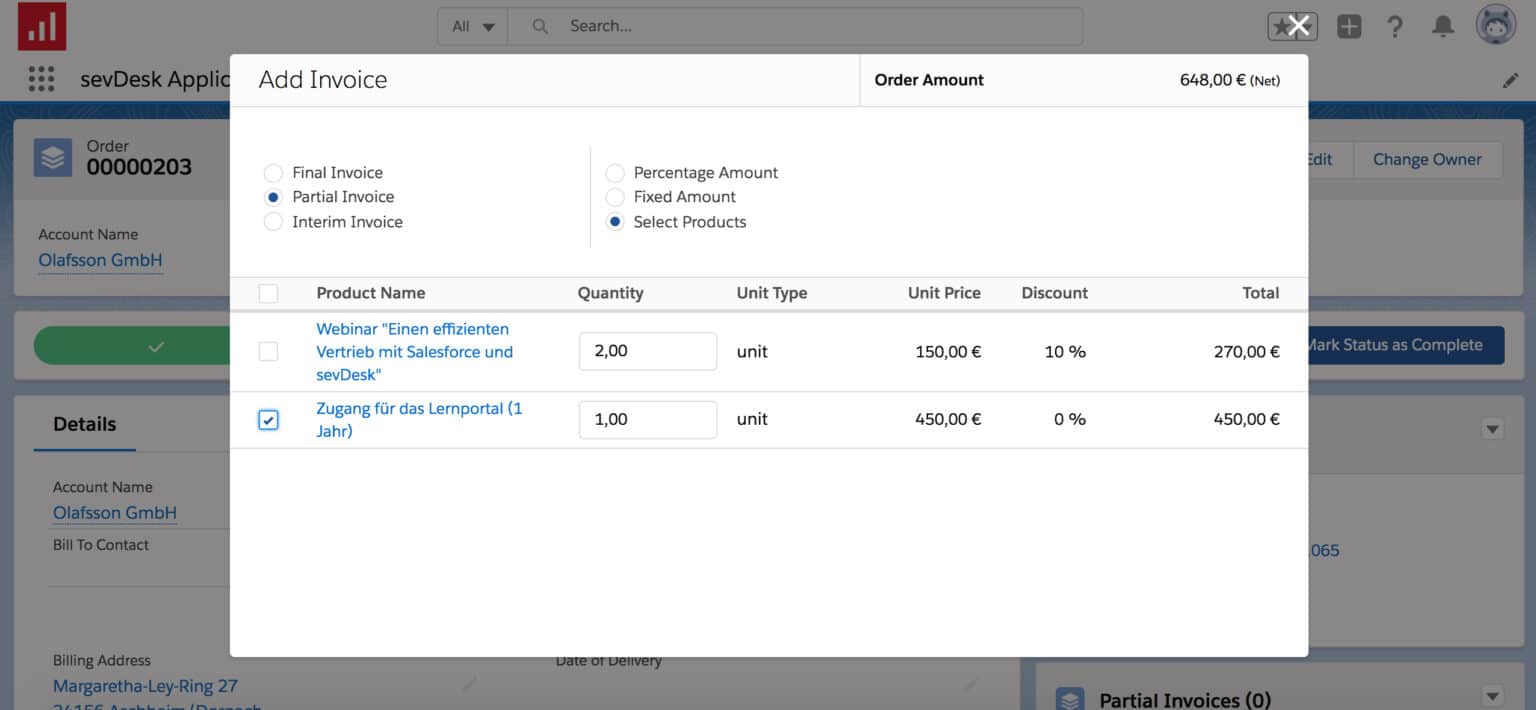This screenshot has height=710, width=1536.
Task: Click the quantity field showing 2,00
Action: point(647,351)
